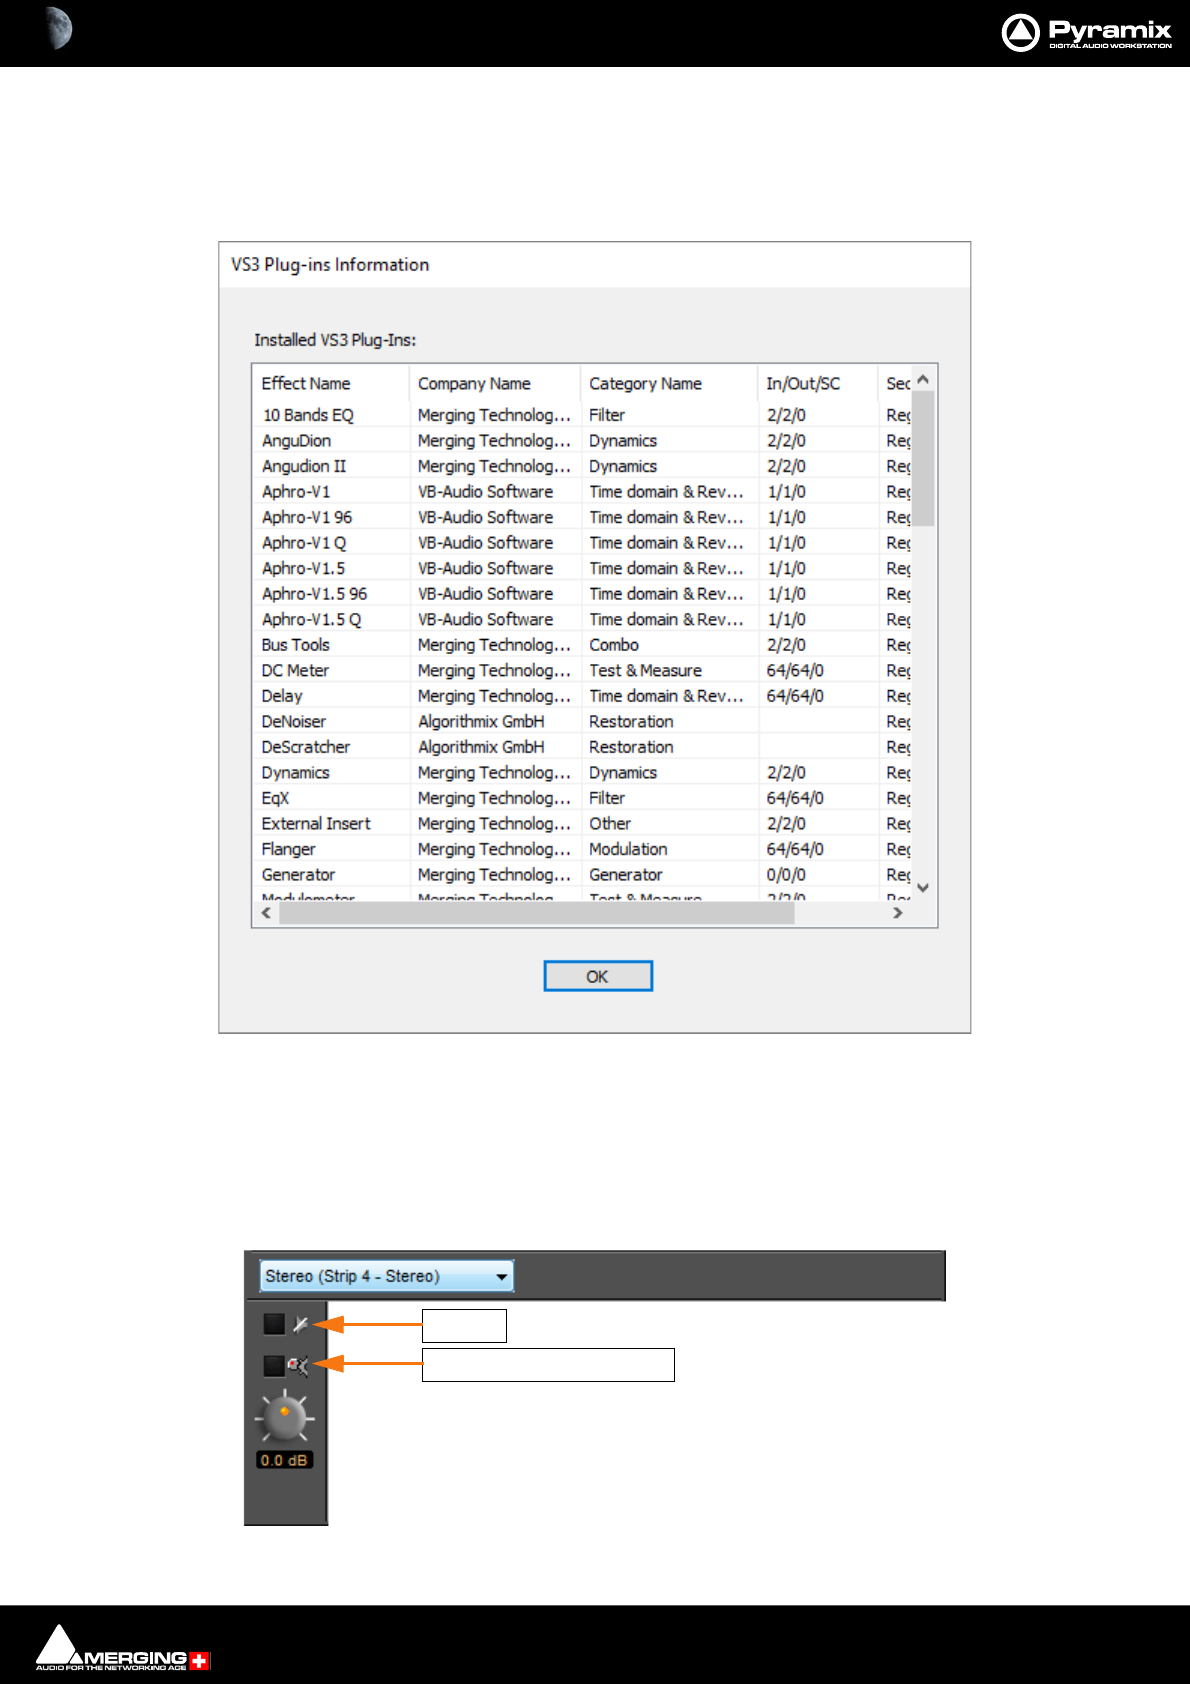The image size is (1190, 1684).
Task: Select the Angudion II plug-in row
Action: [582, 466]
